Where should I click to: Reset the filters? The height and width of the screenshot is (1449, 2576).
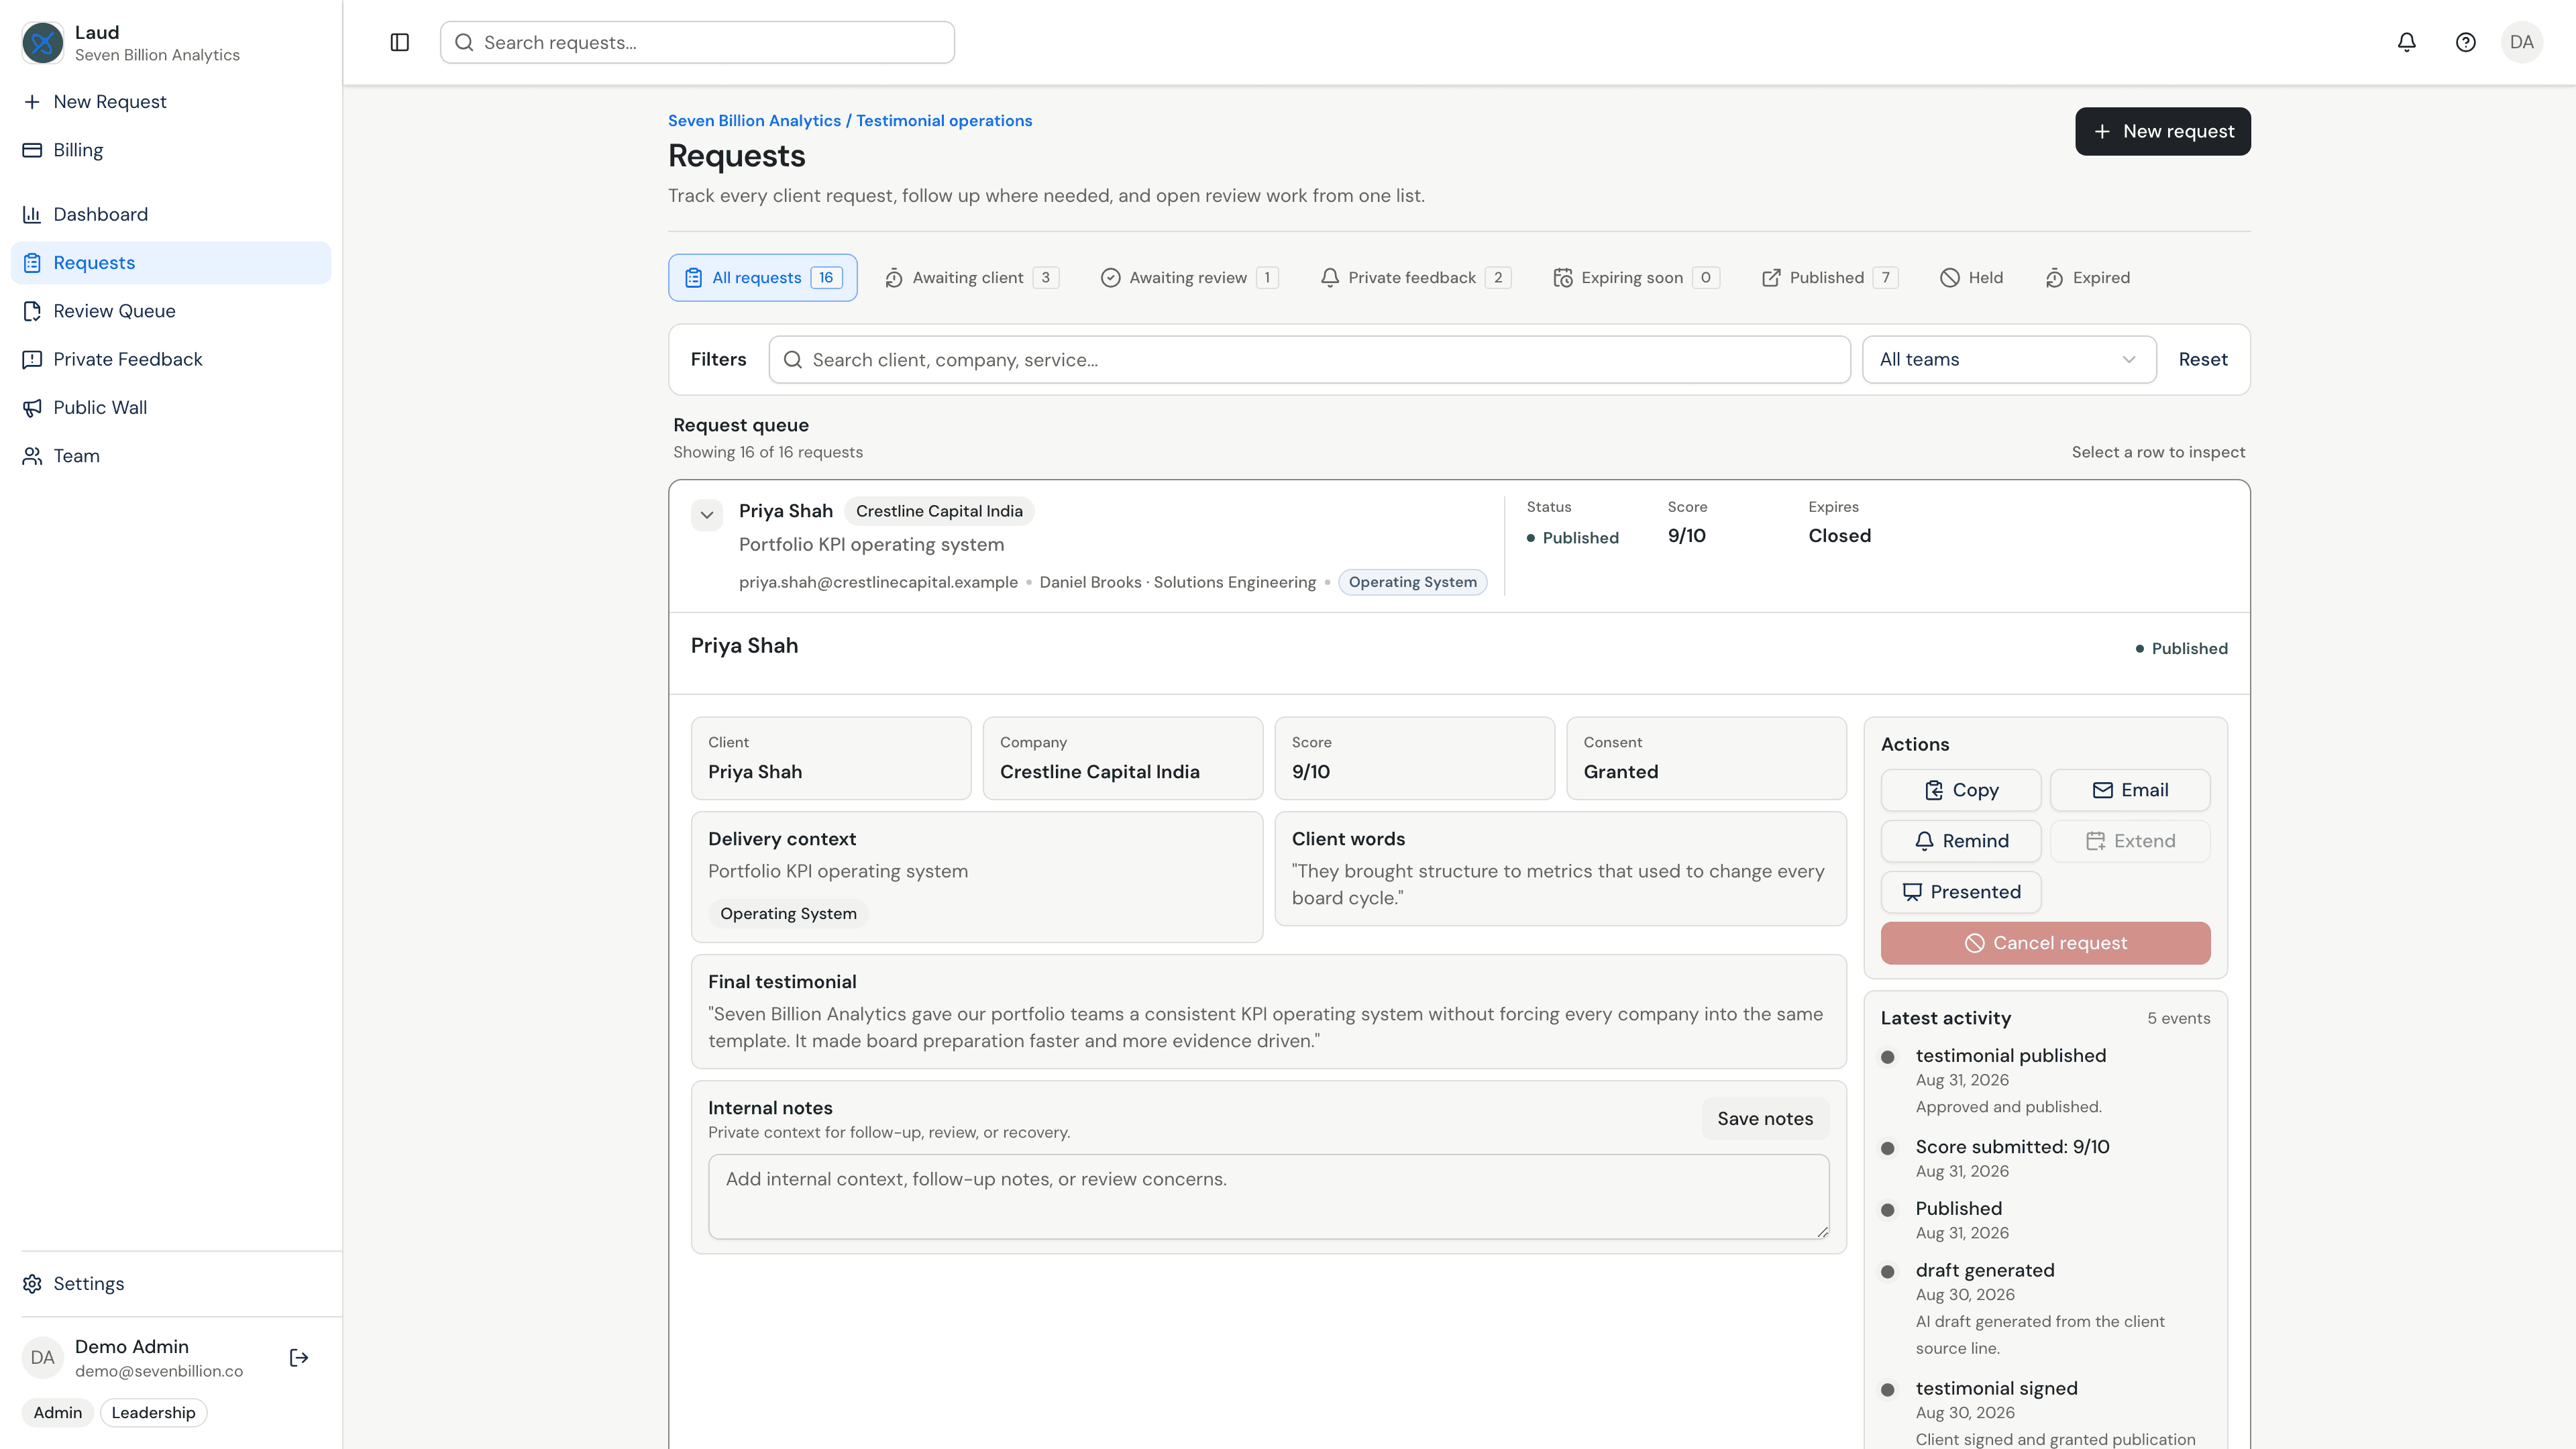pyautogui.click(x=2202, y=359)
